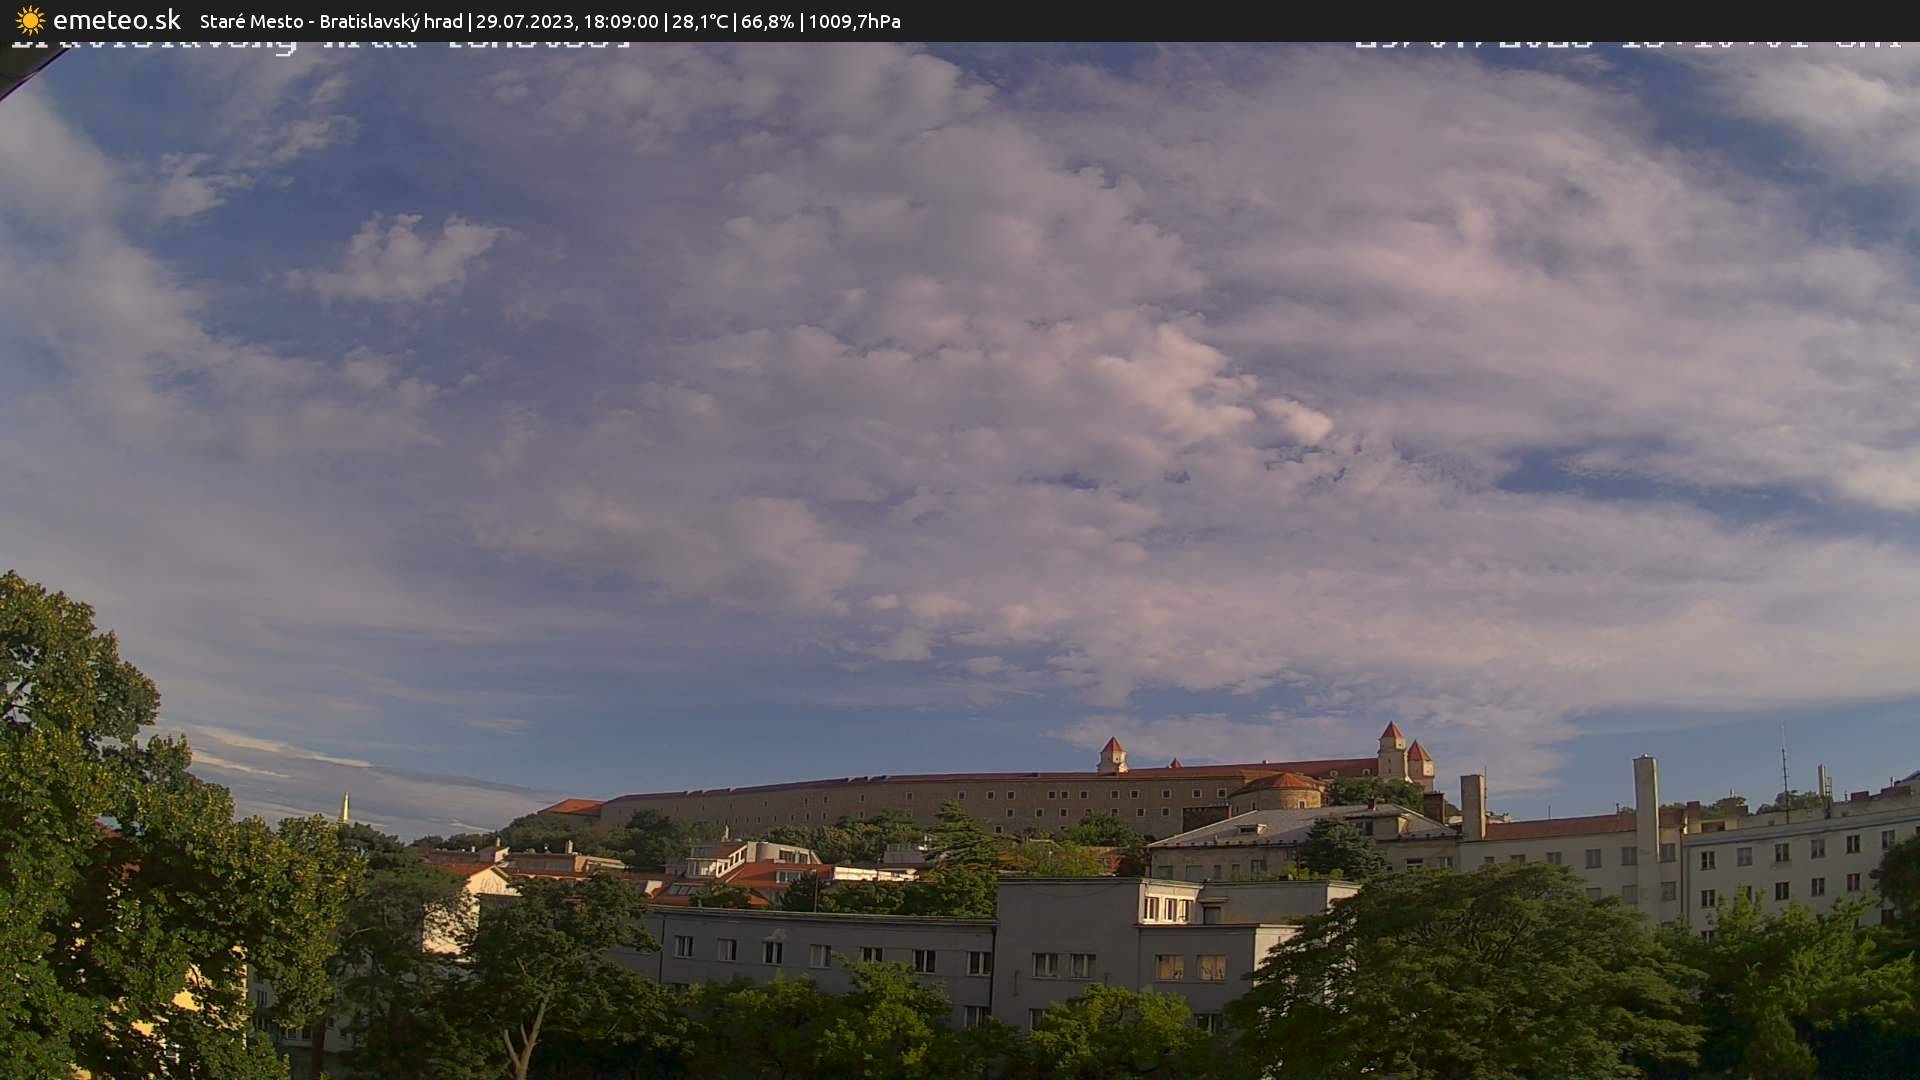This screenshot has height=1080, width=1920.
Task: Click the sun logo icon
Action: [x=28, y=19]
